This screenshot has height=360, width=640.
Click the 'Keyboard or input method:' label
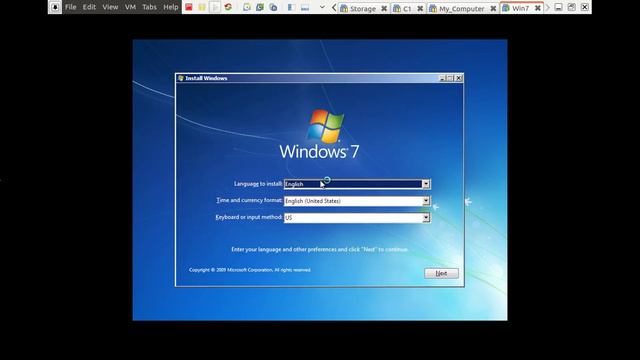249,217
